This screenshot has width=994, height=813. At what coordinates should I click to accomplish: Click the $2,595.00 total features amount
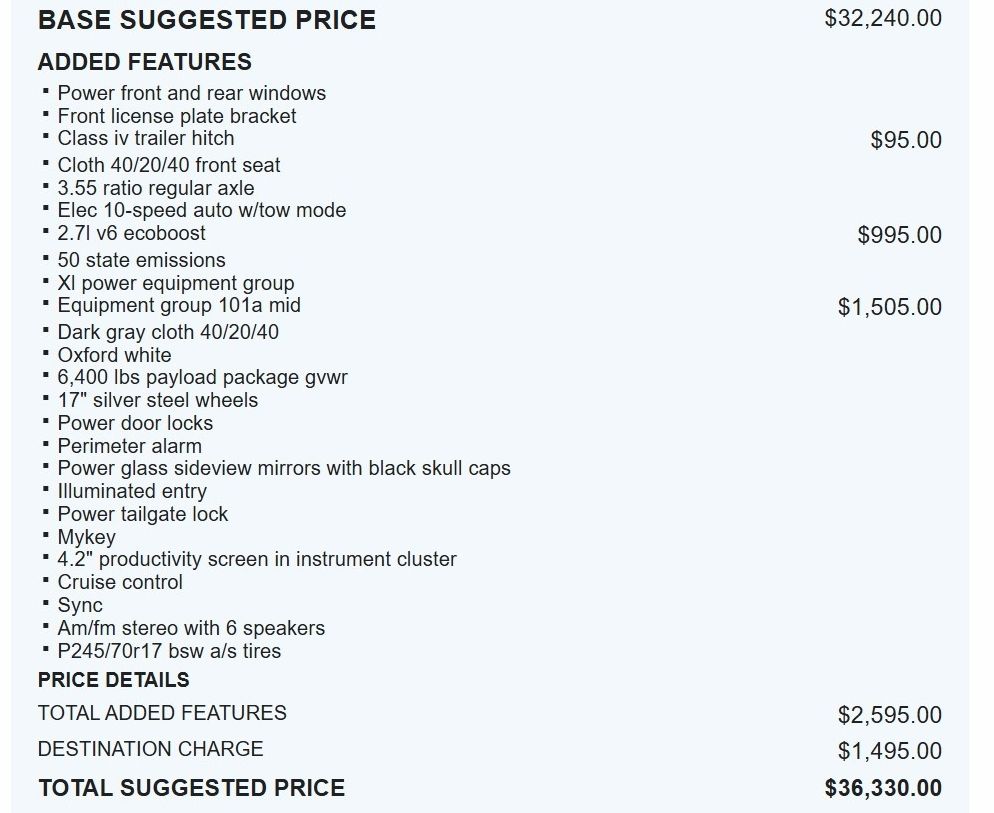click(889, 715)
